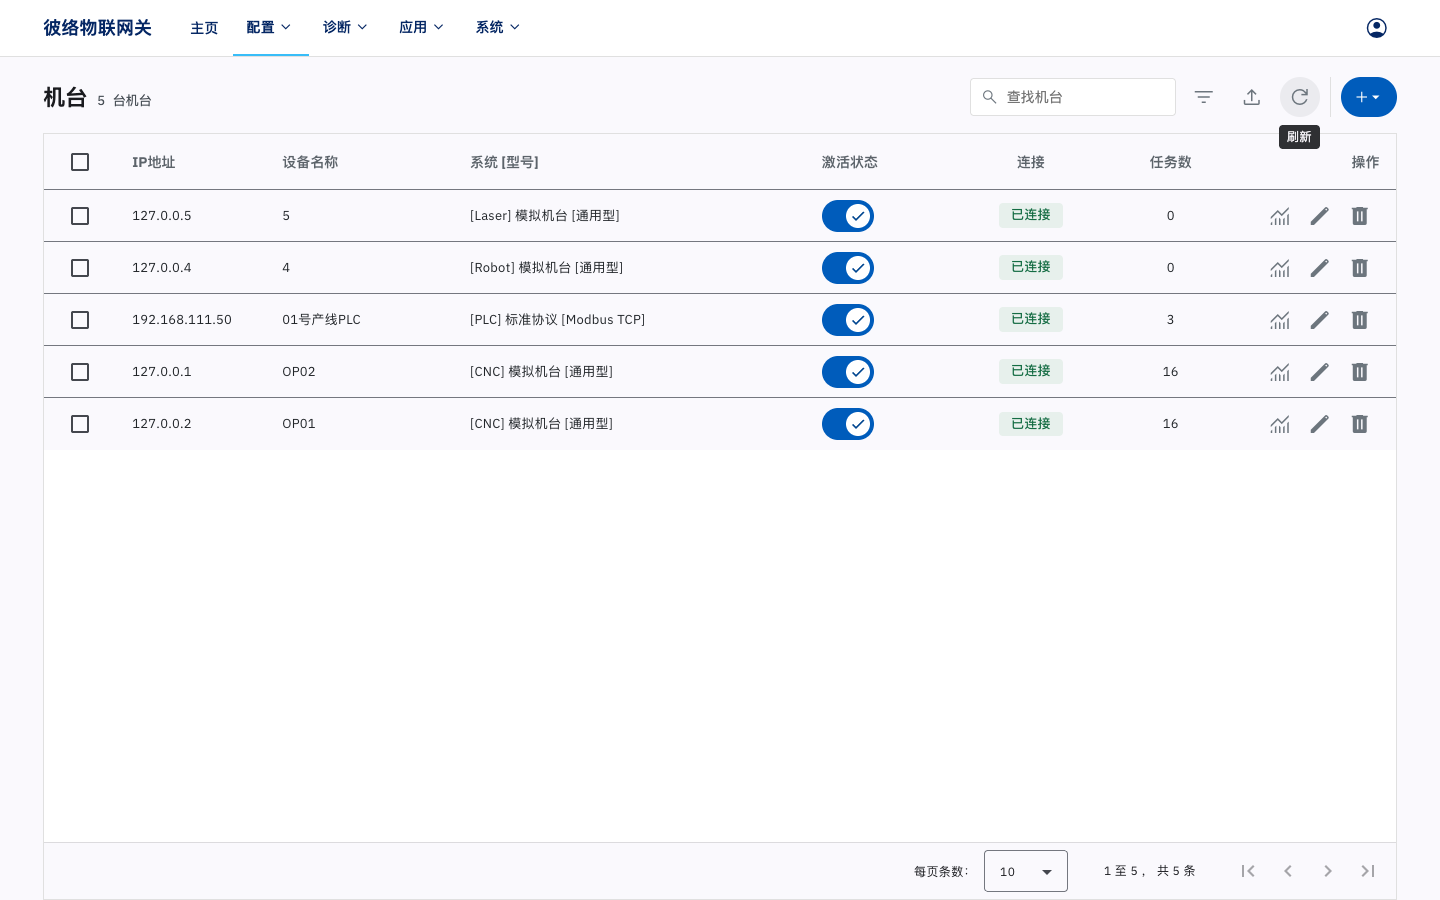This screenshot has width=1440, height=900.
Task: Toggle activation of 01号产线PLC
Action: click(x=848, y=320)
